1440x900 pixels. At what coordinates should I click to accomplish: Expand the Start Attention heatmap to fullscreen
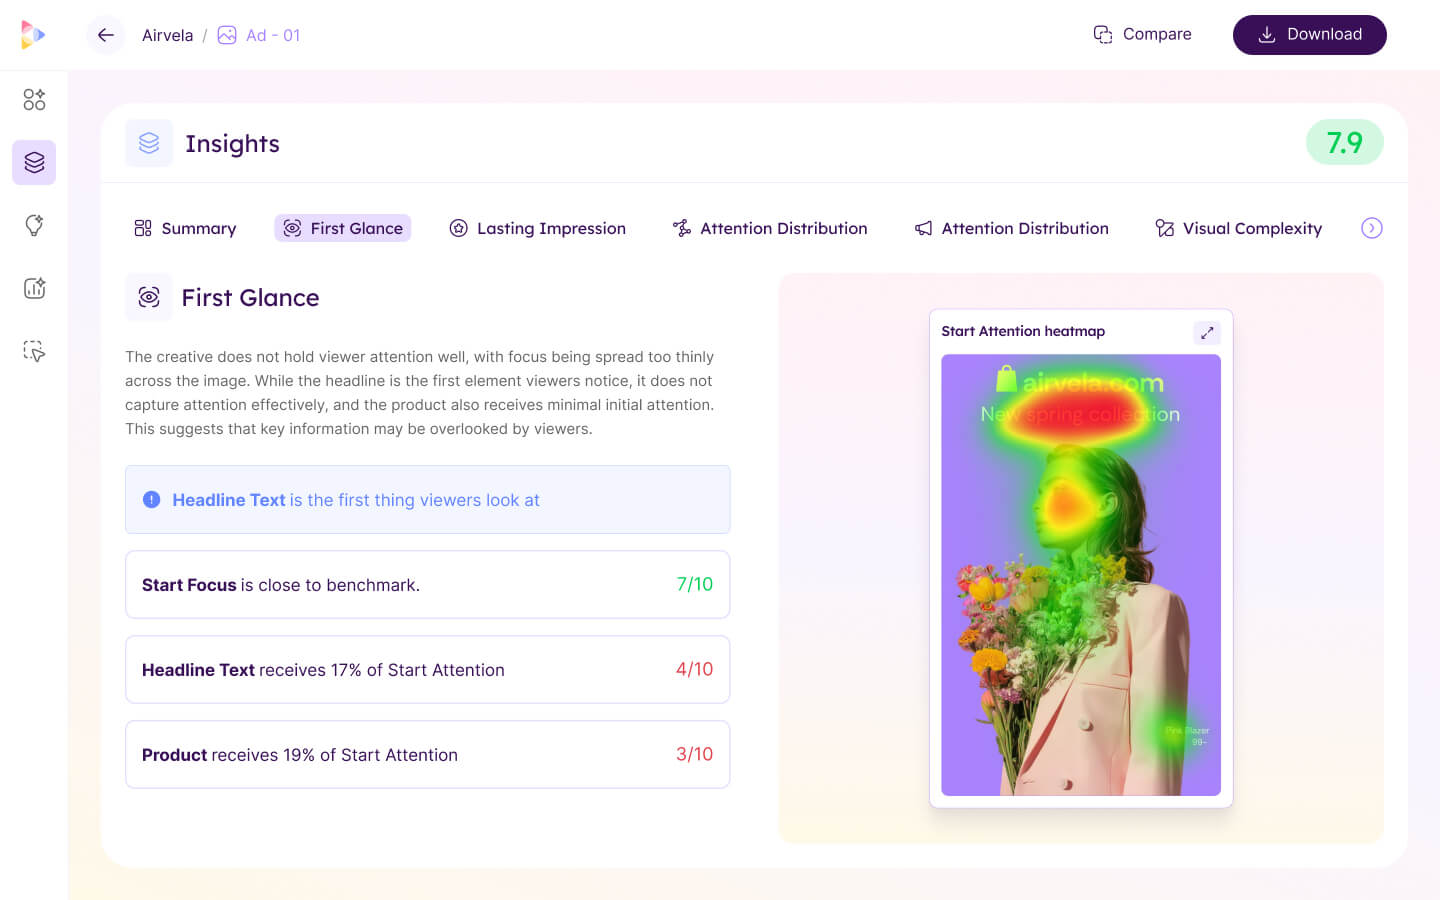pos(1207,332)
